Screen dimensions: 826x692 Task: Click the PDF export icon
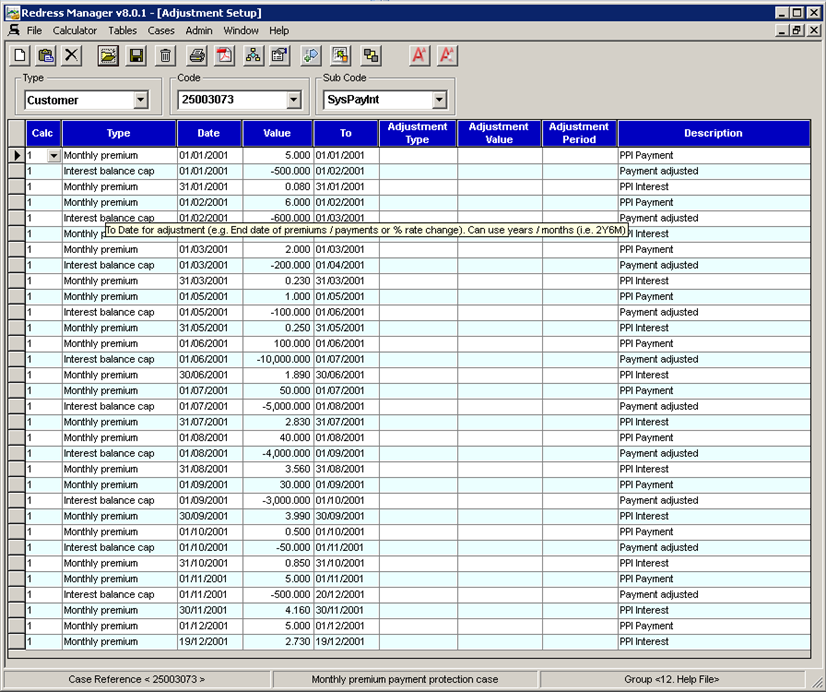[x=225, y=55]
